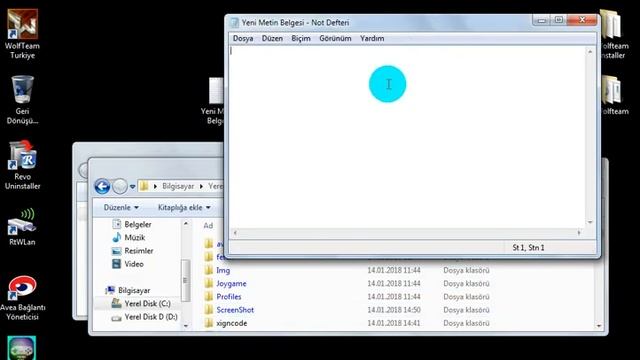Click the ScreenShot folder icon
Screen dimensions: 640x360
[209, 310]
